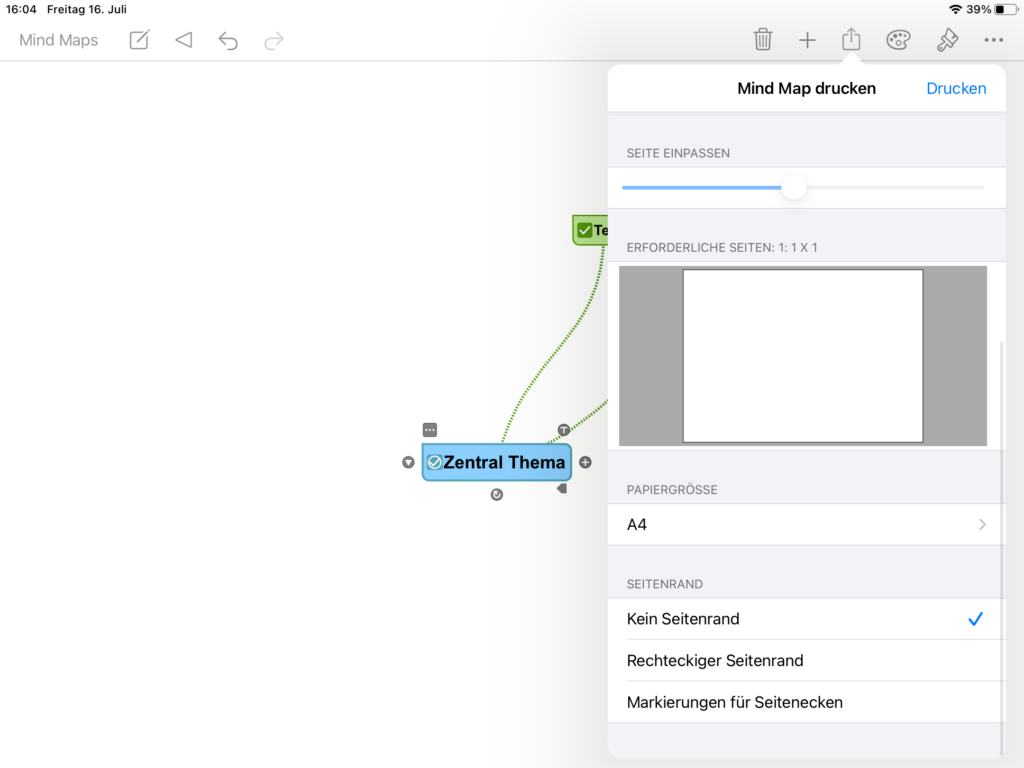The width and height of the screenshot is (1024, 768).
Task: Go back to Mind Maps list
Action: [x=59, y=40]
